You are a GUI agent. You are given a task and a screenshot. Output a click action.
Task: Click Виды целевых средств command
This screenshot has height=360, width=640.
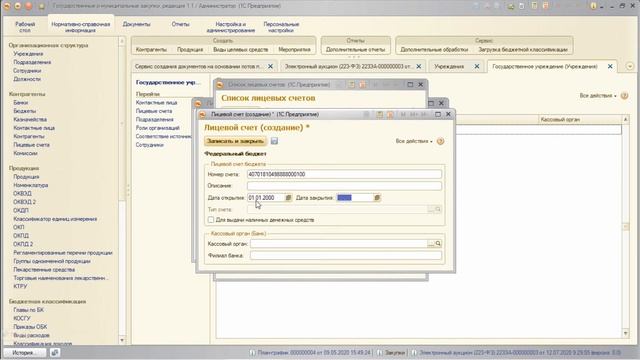pos(241,49)
